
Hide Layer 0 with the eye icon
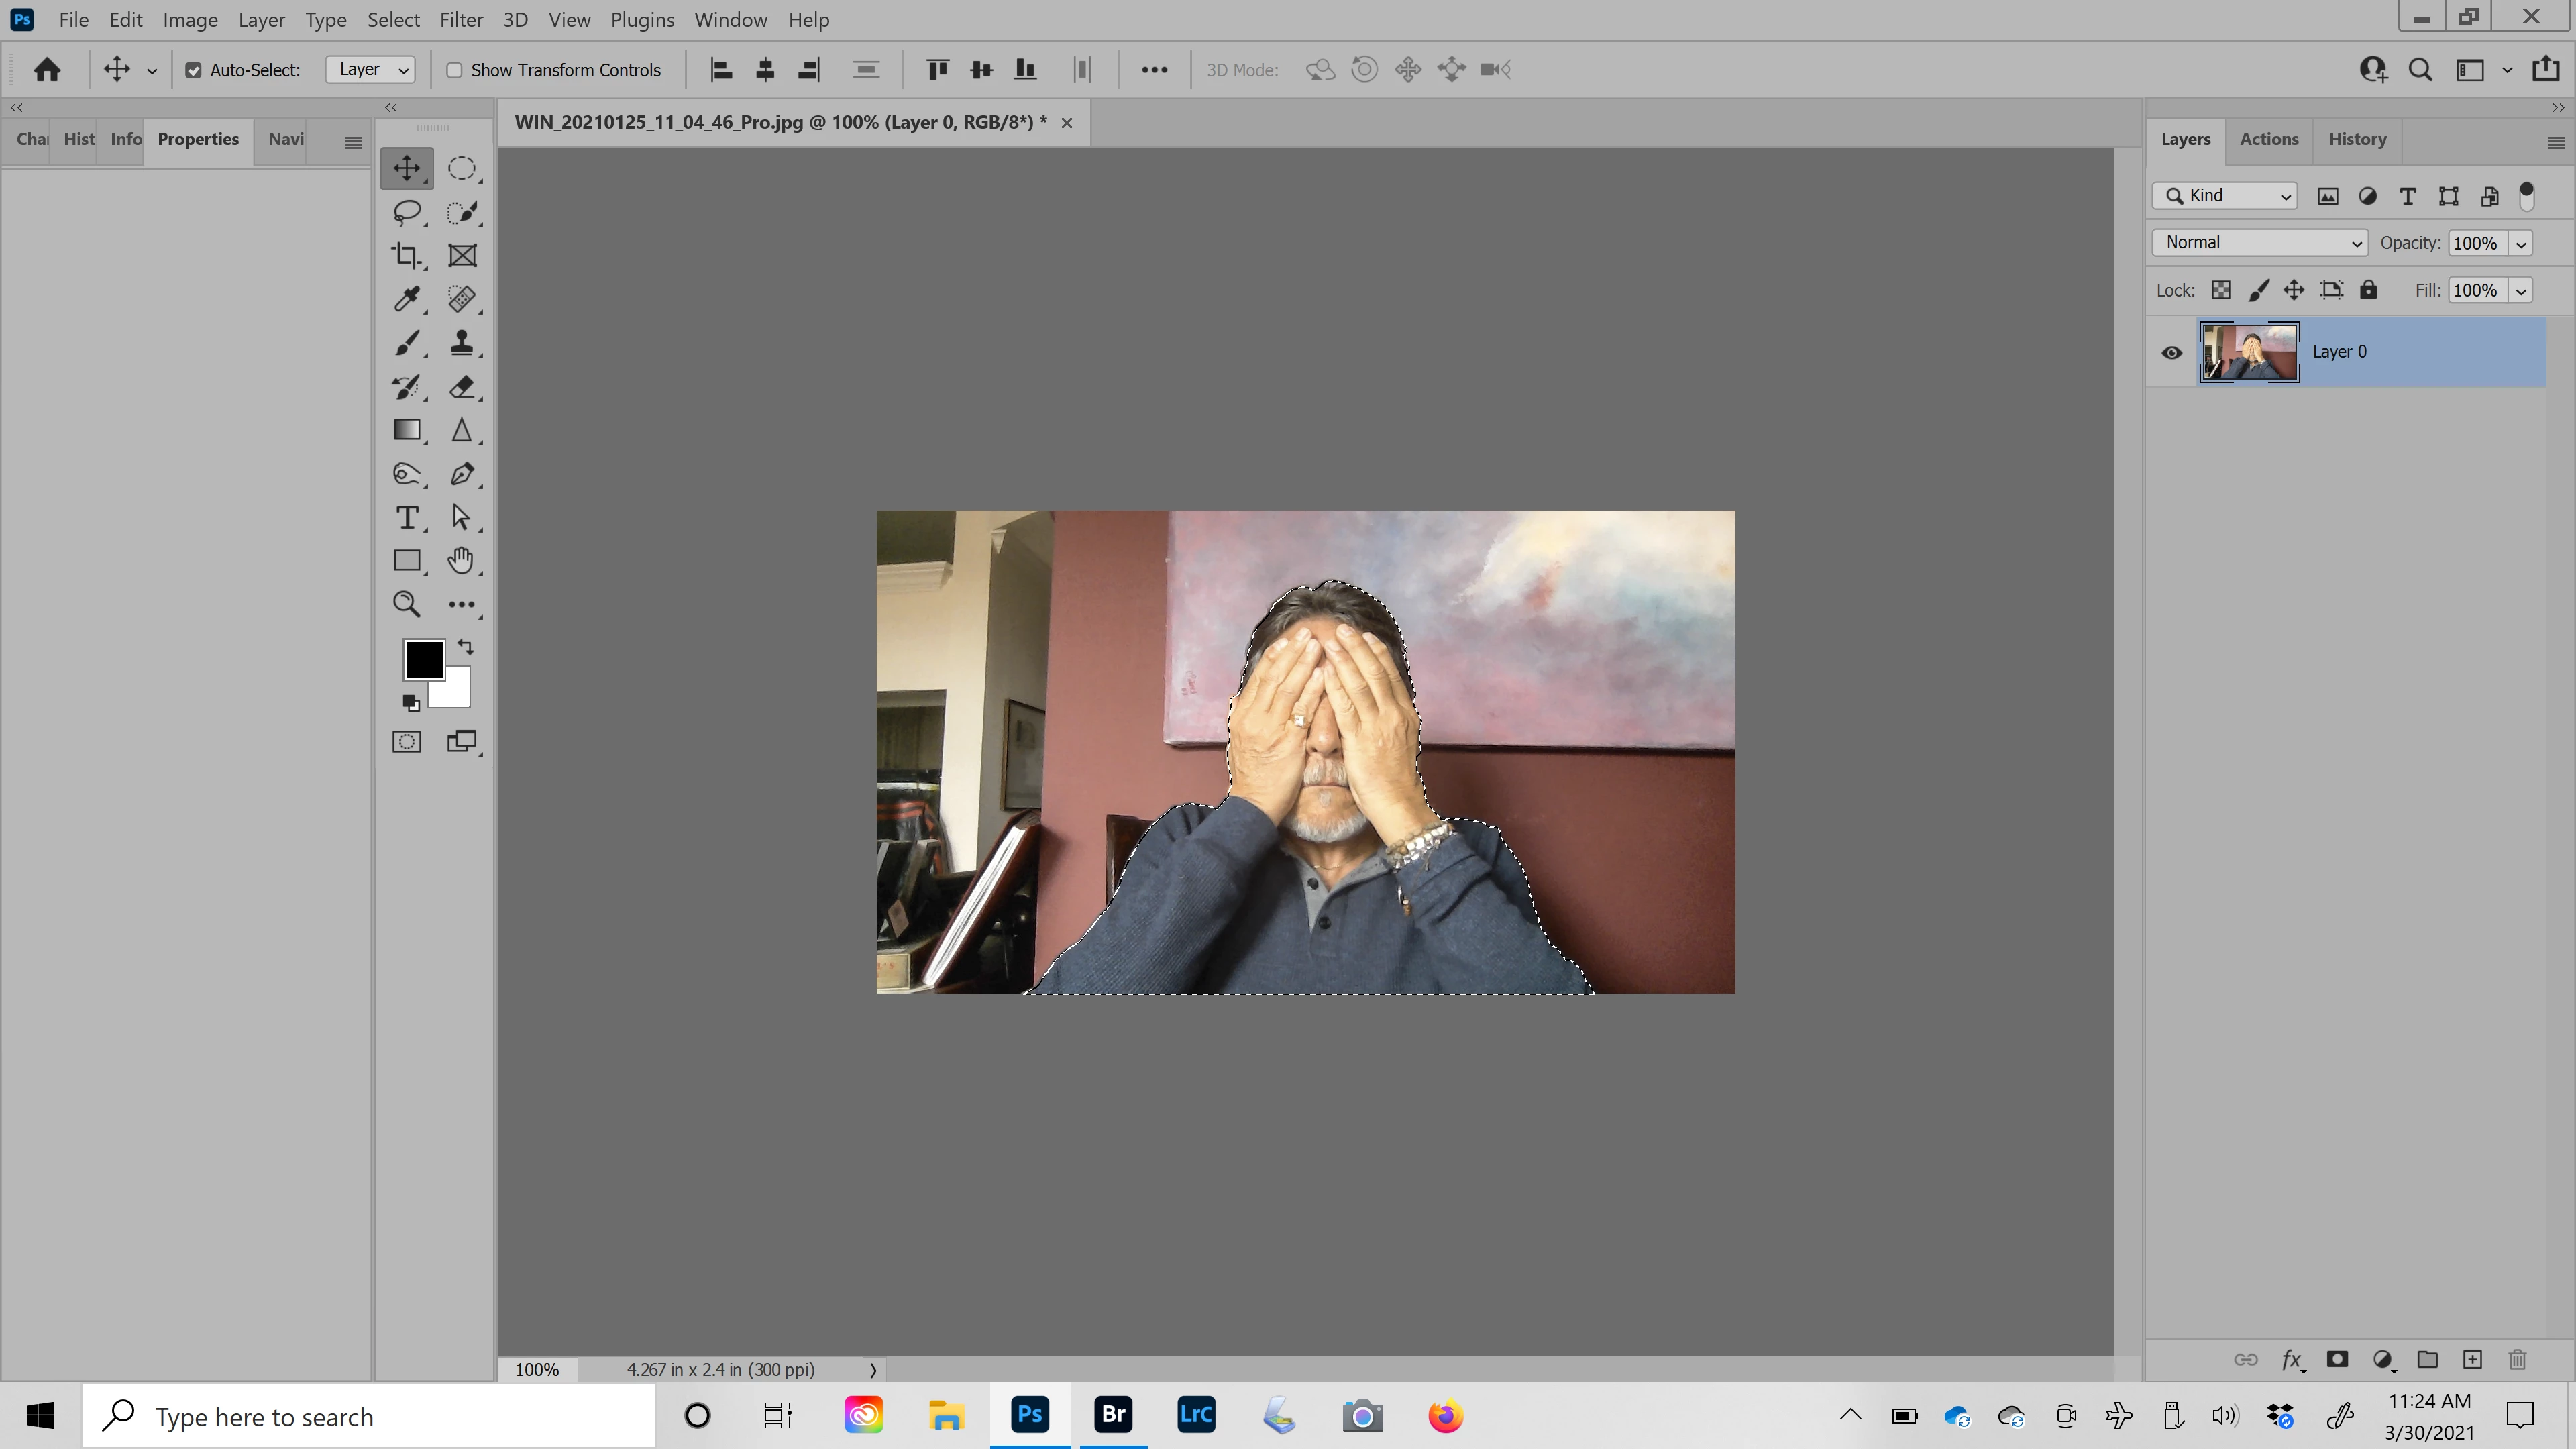(2171, 352)
